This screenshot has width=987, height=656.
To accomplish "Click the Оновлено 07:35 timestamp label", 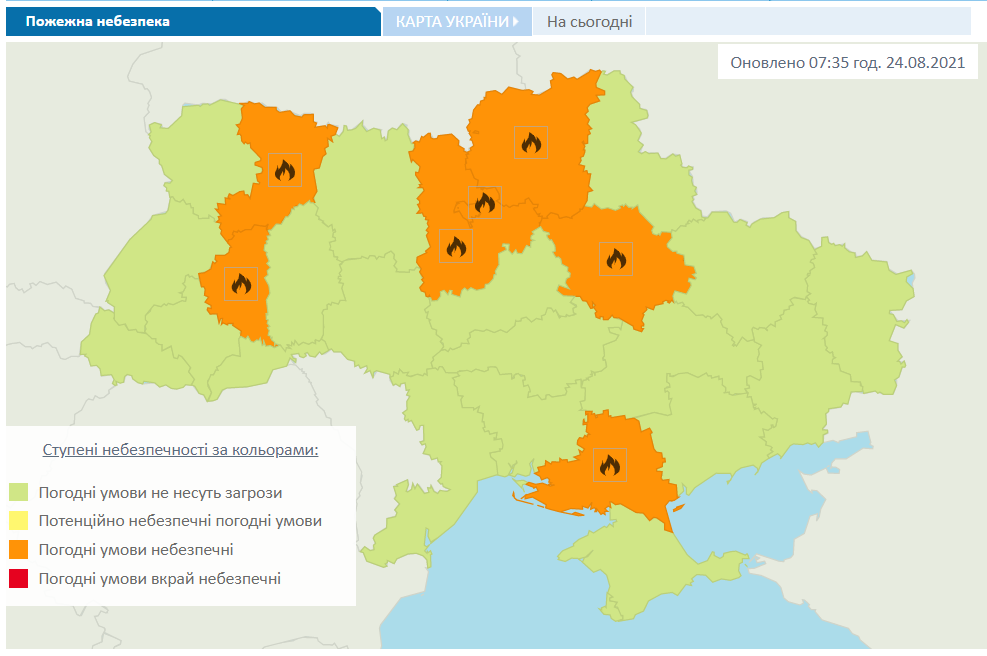I will point(847,61).
